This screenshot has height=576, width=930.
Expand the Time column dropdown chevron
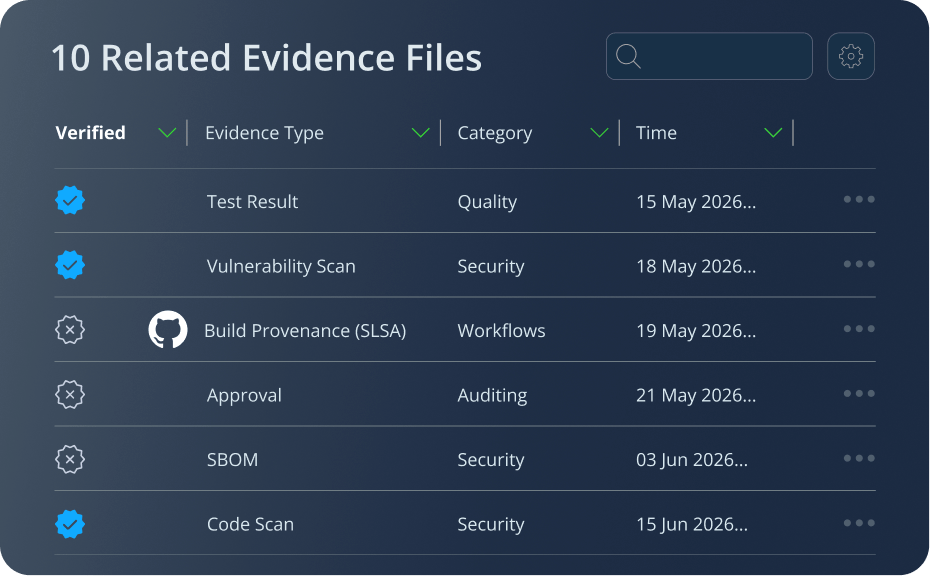(773, 133)
